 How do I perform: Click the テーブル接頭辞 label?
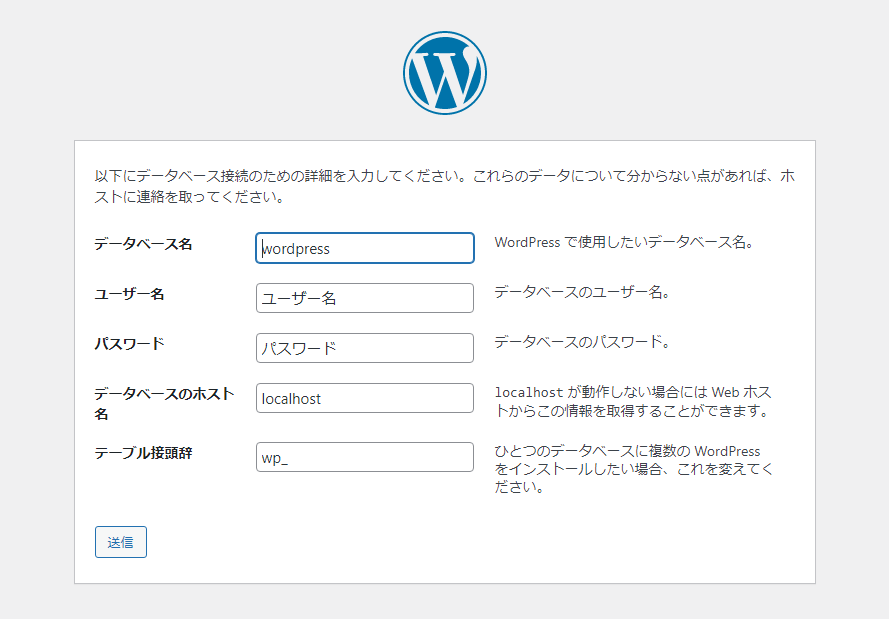pyautogui.click(x=143, y=452)
